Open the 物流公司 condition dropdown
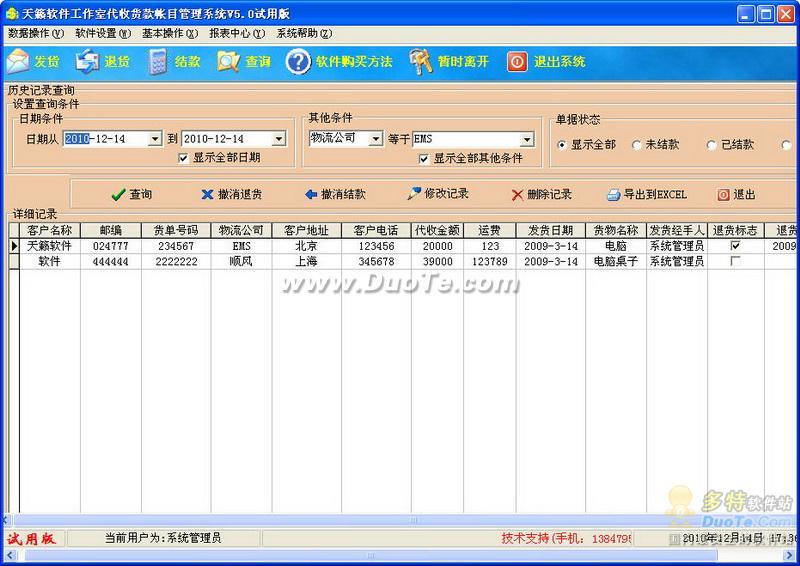800x566 pixels. 375,139
